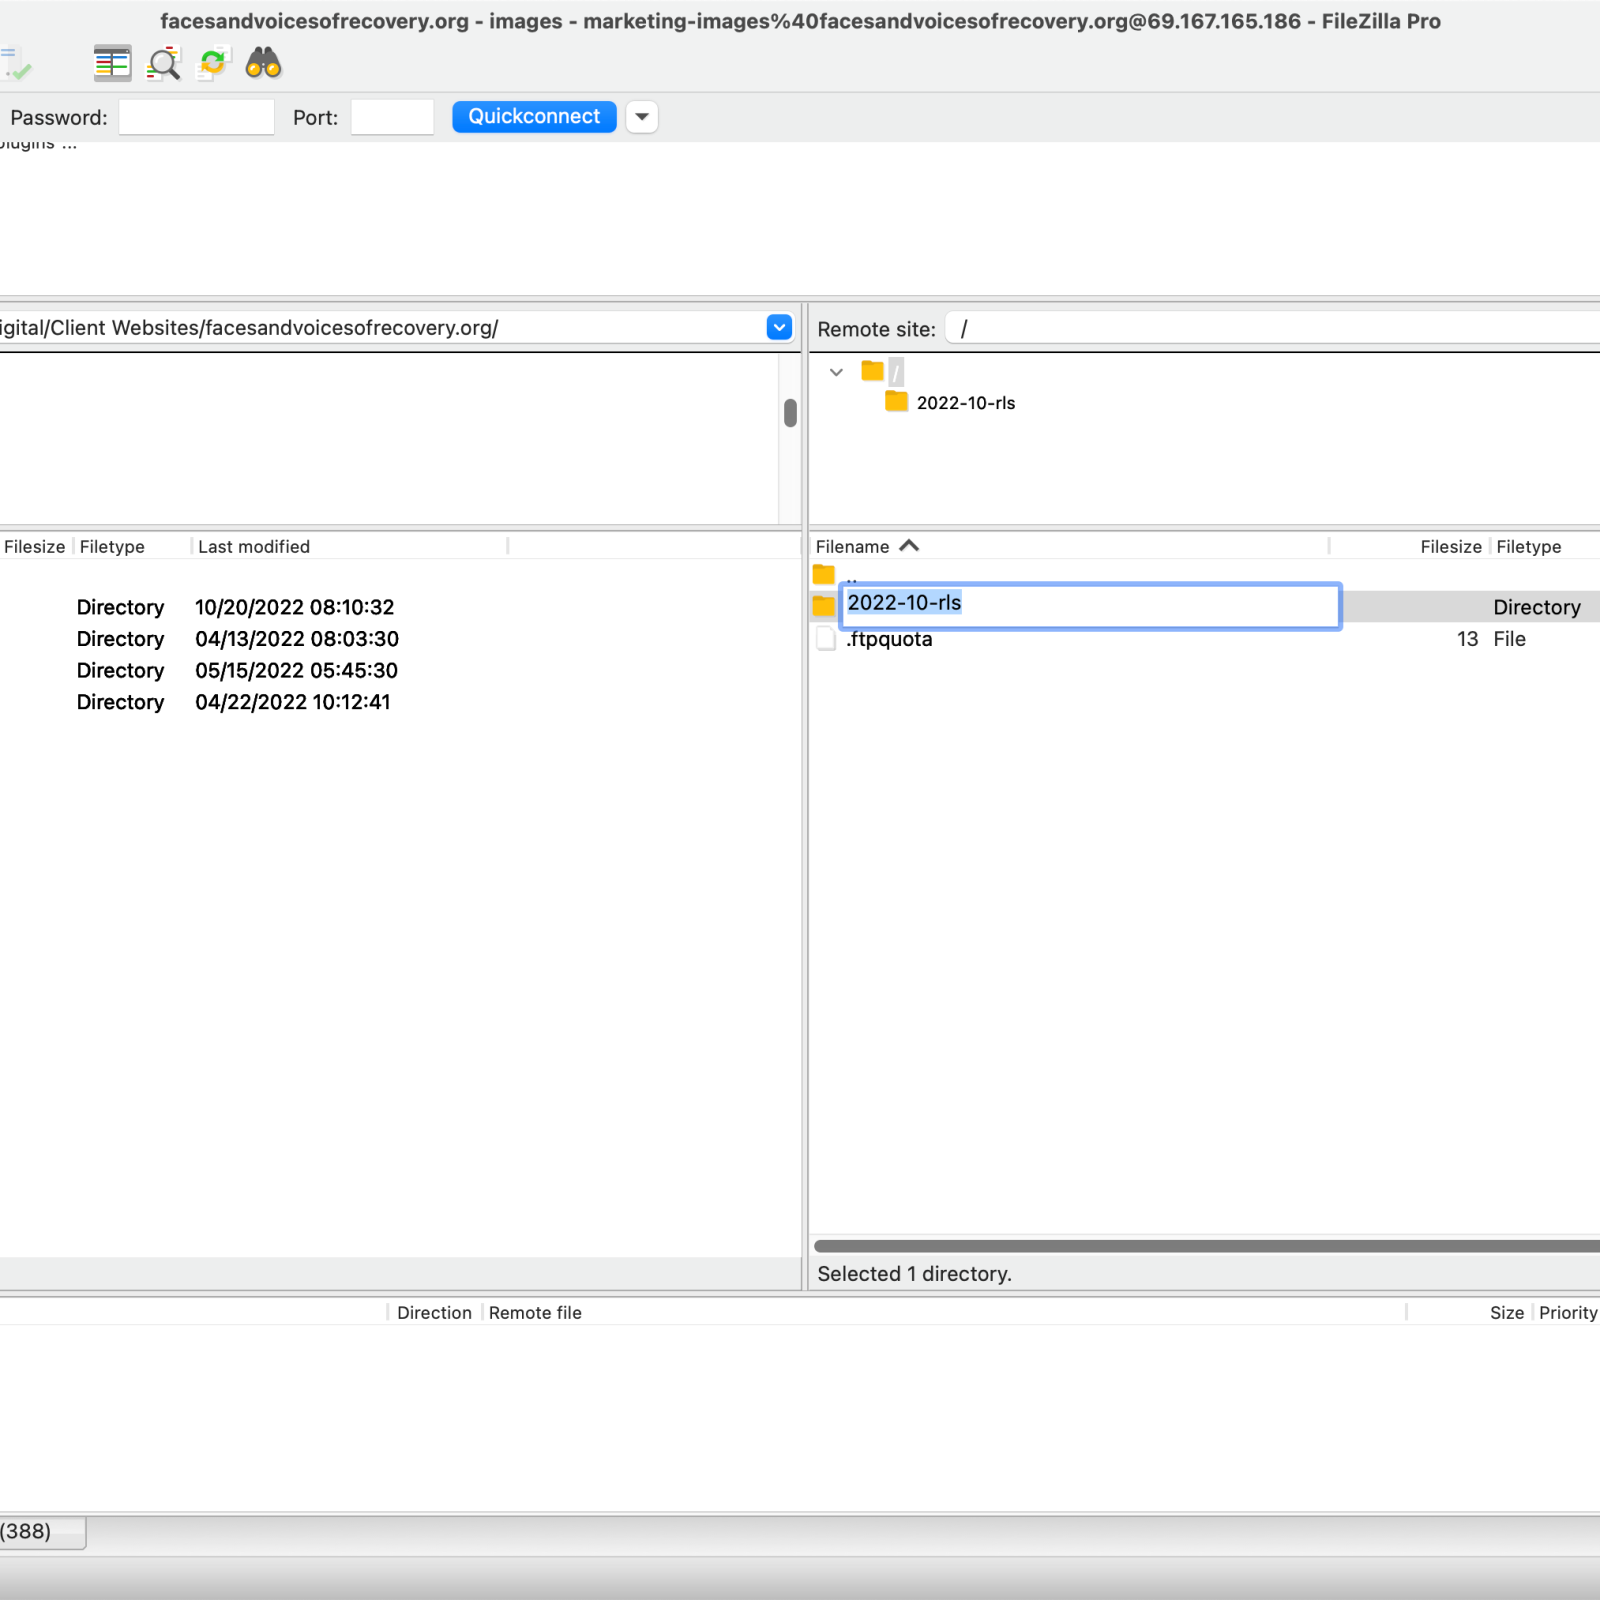Image resolution: width=1600 pixels, height=1600 pixels.
Task: Open recursive file search binoculars
Action: point(263,64)
